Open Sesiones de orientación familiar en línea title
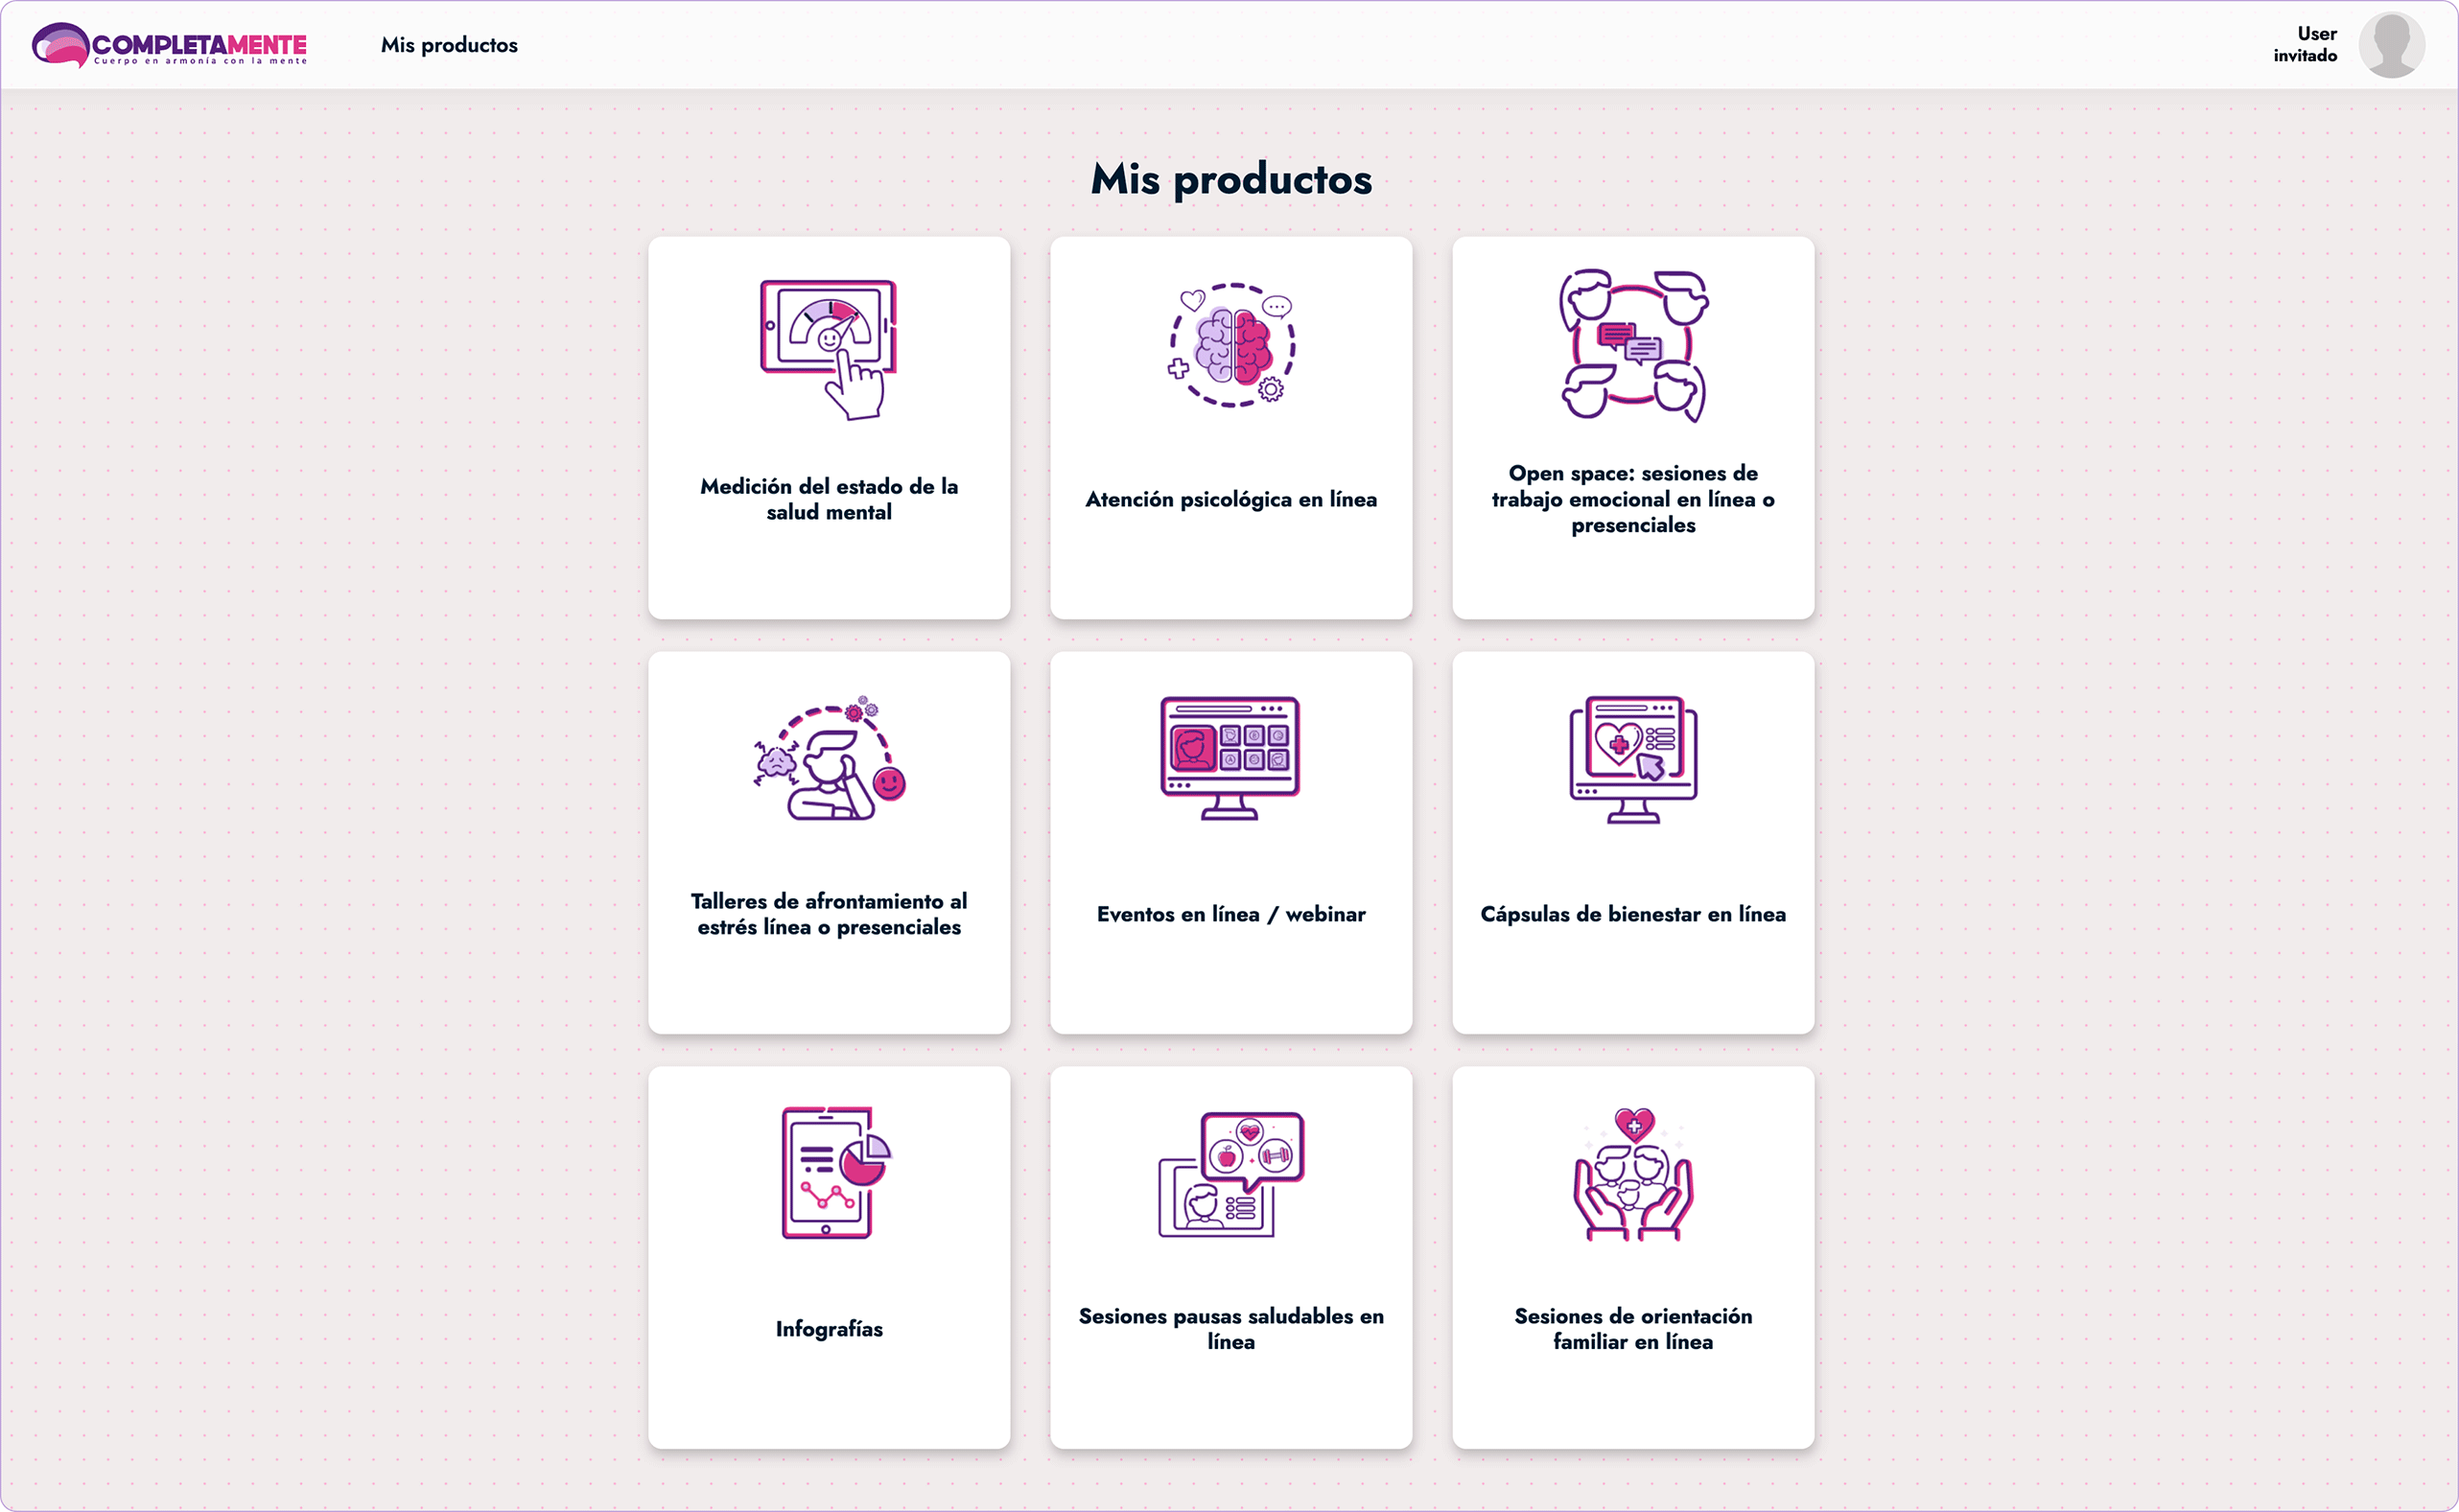Image resolution: width=2459 pixels, height=1512 pixels. pos(1633,1329)
